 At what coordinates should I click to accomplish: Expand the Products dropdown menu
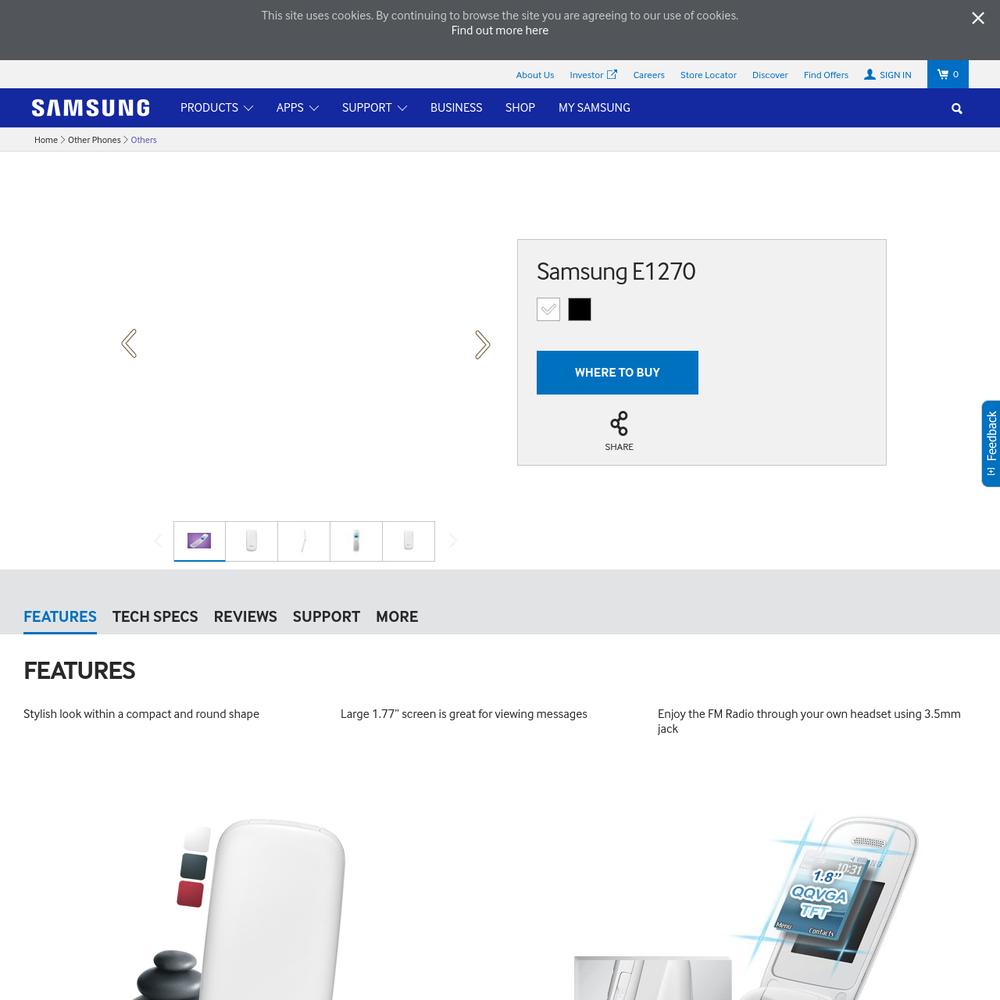click(x=216, y=108)
